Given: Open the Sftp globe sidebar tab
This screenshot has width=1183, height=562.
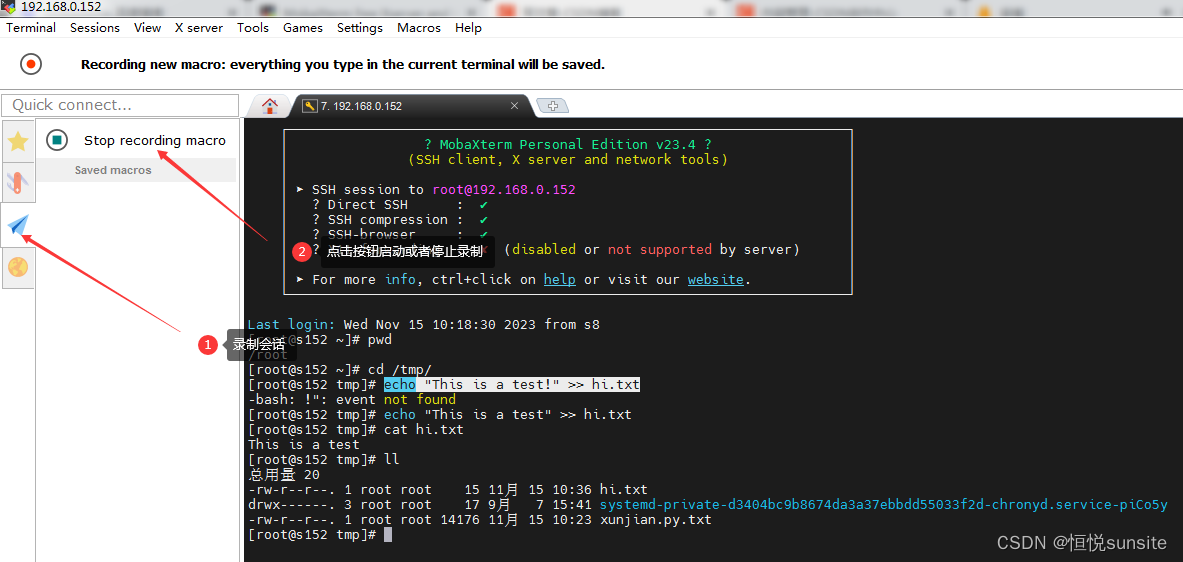Looking at the screenshot, I should tap(18, 268).
